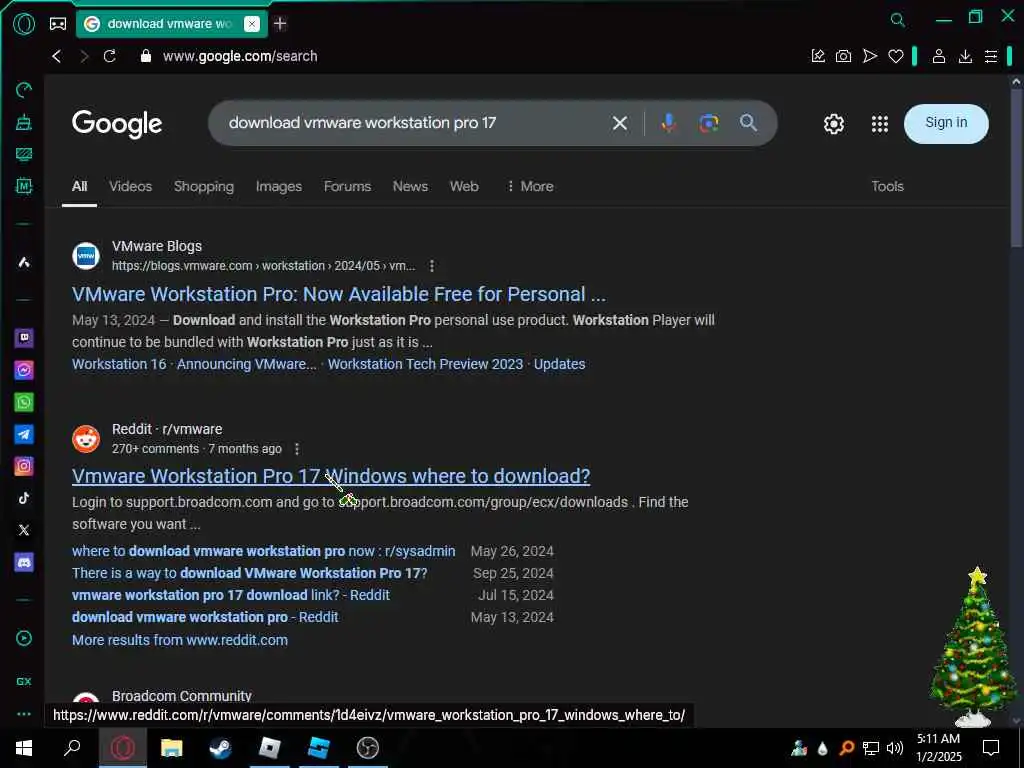Screen dimensions: 1024x768
Task: Open X (Twitter) in the sidebar
Action: click(24, 530)
